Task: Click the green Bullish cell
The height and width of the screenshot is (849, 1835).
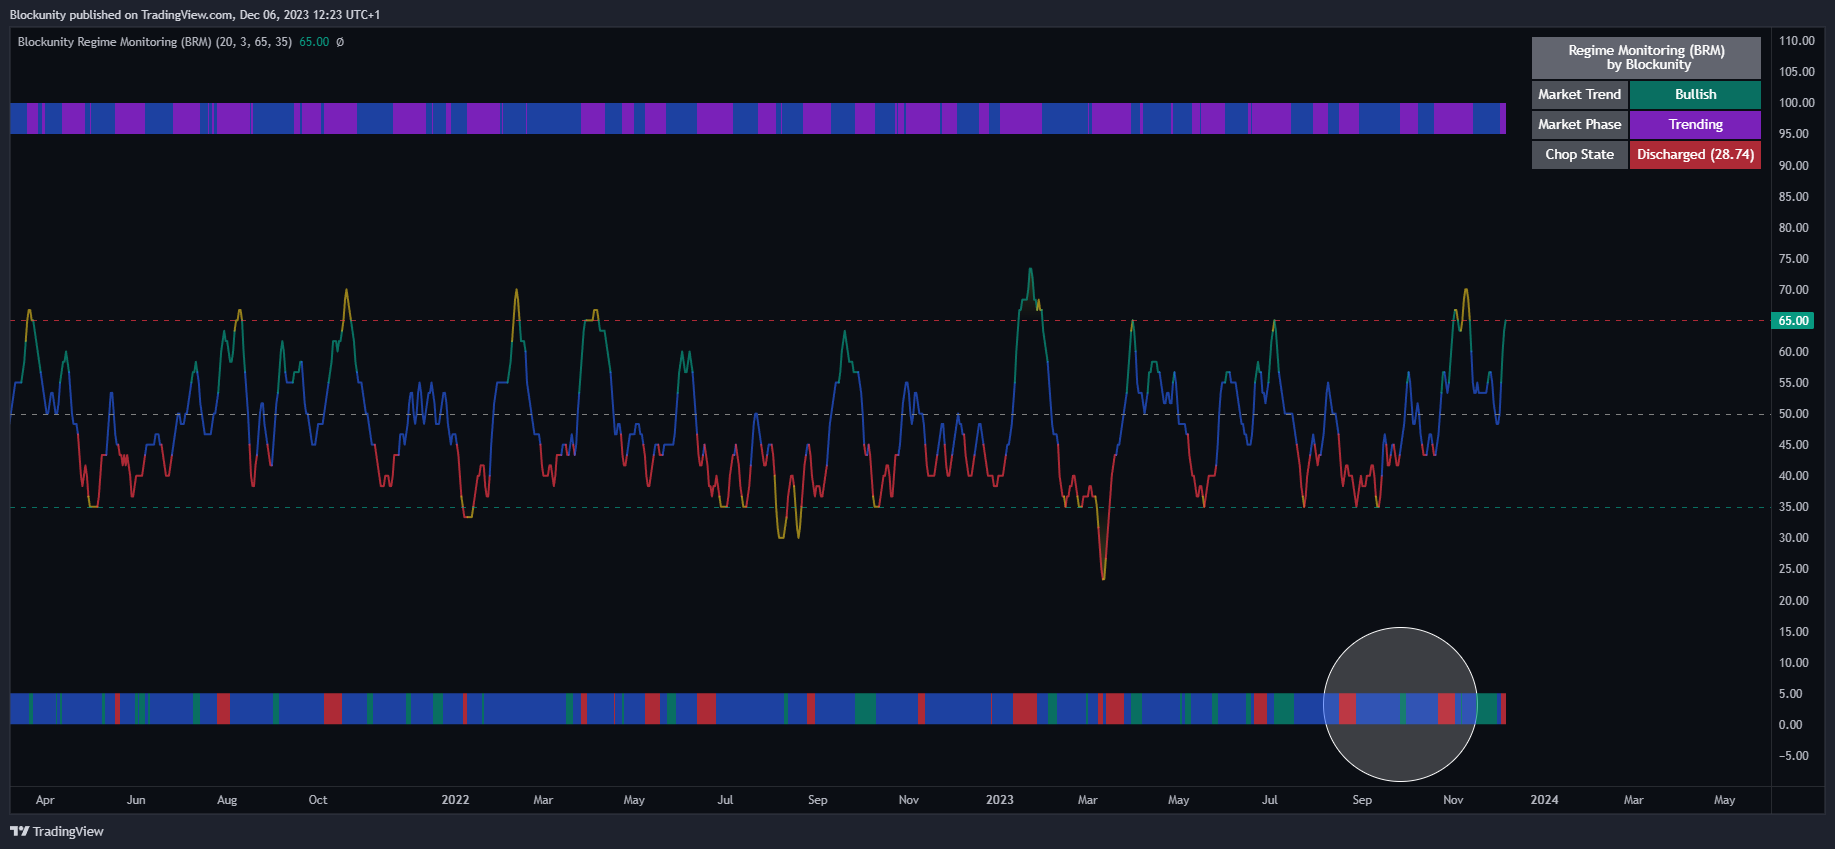Action: pyautogui.click(x=1695, y=95)
